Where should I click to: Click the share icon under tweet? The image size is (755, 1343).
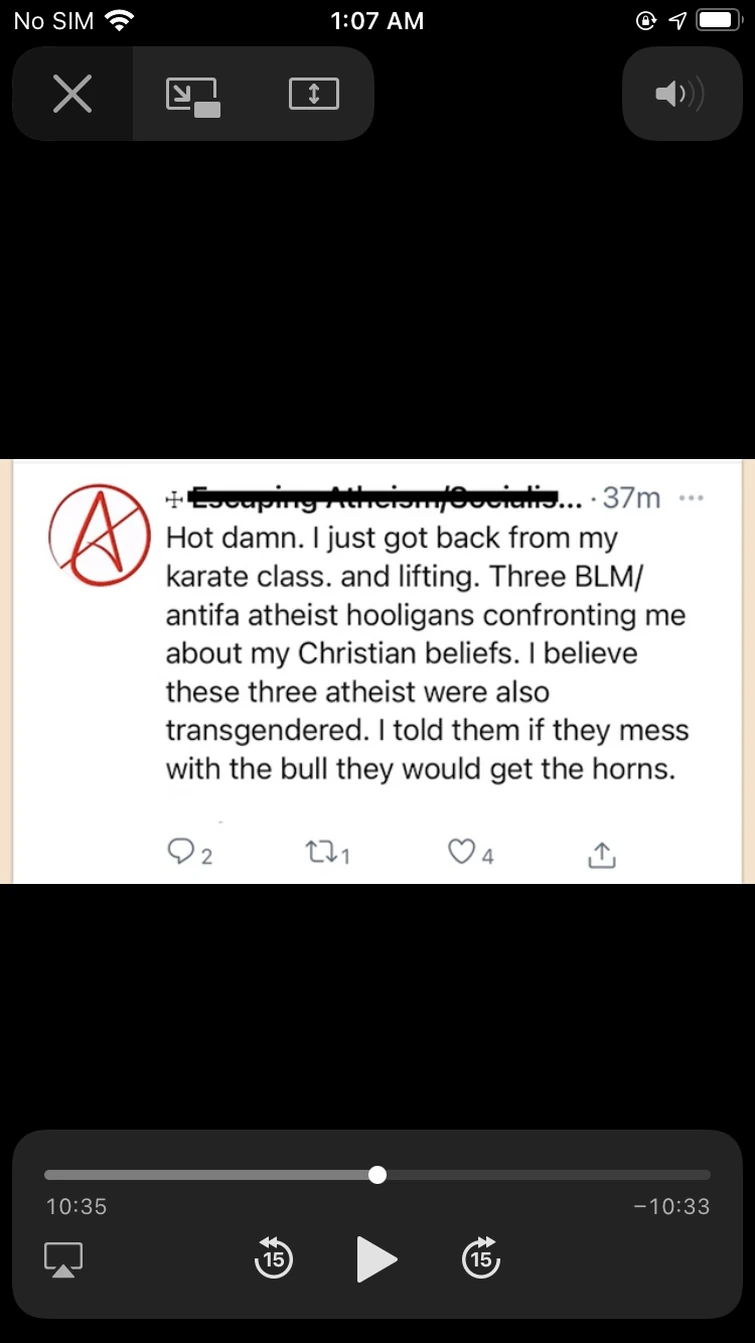[x=601, y=854]
